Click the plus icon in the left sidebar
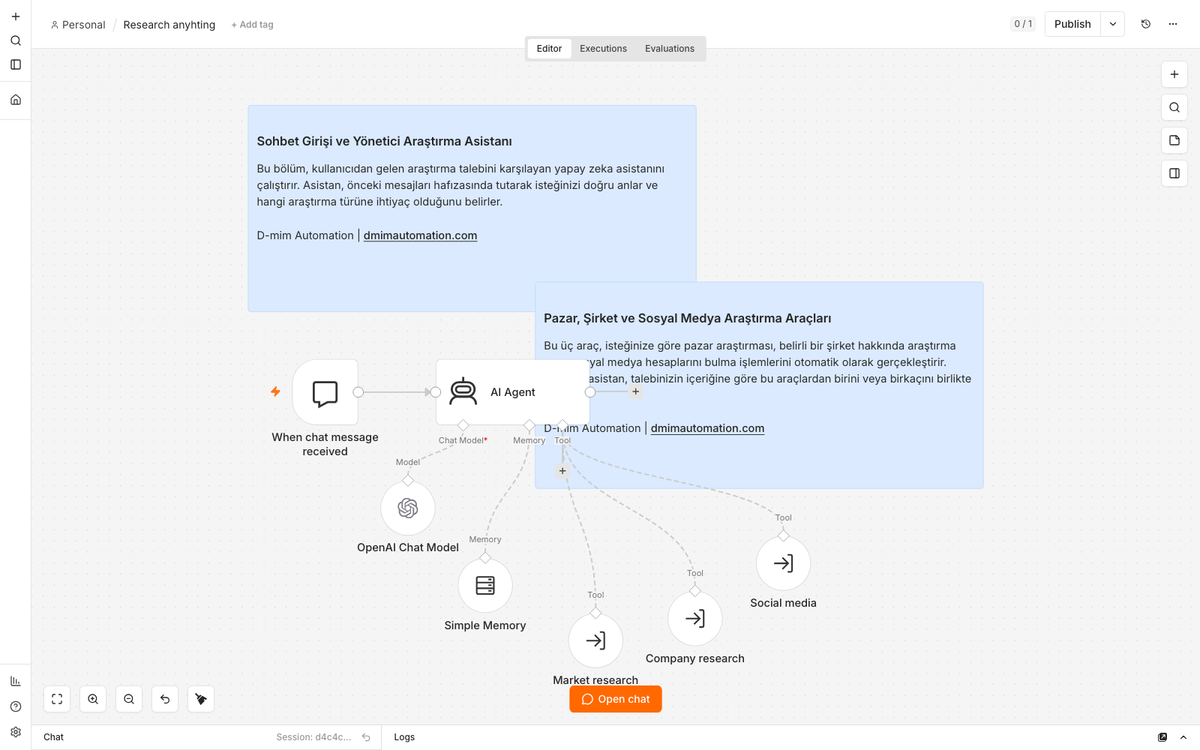The width and height of the screenshot is (1200, 750). (x=15, y=16)
